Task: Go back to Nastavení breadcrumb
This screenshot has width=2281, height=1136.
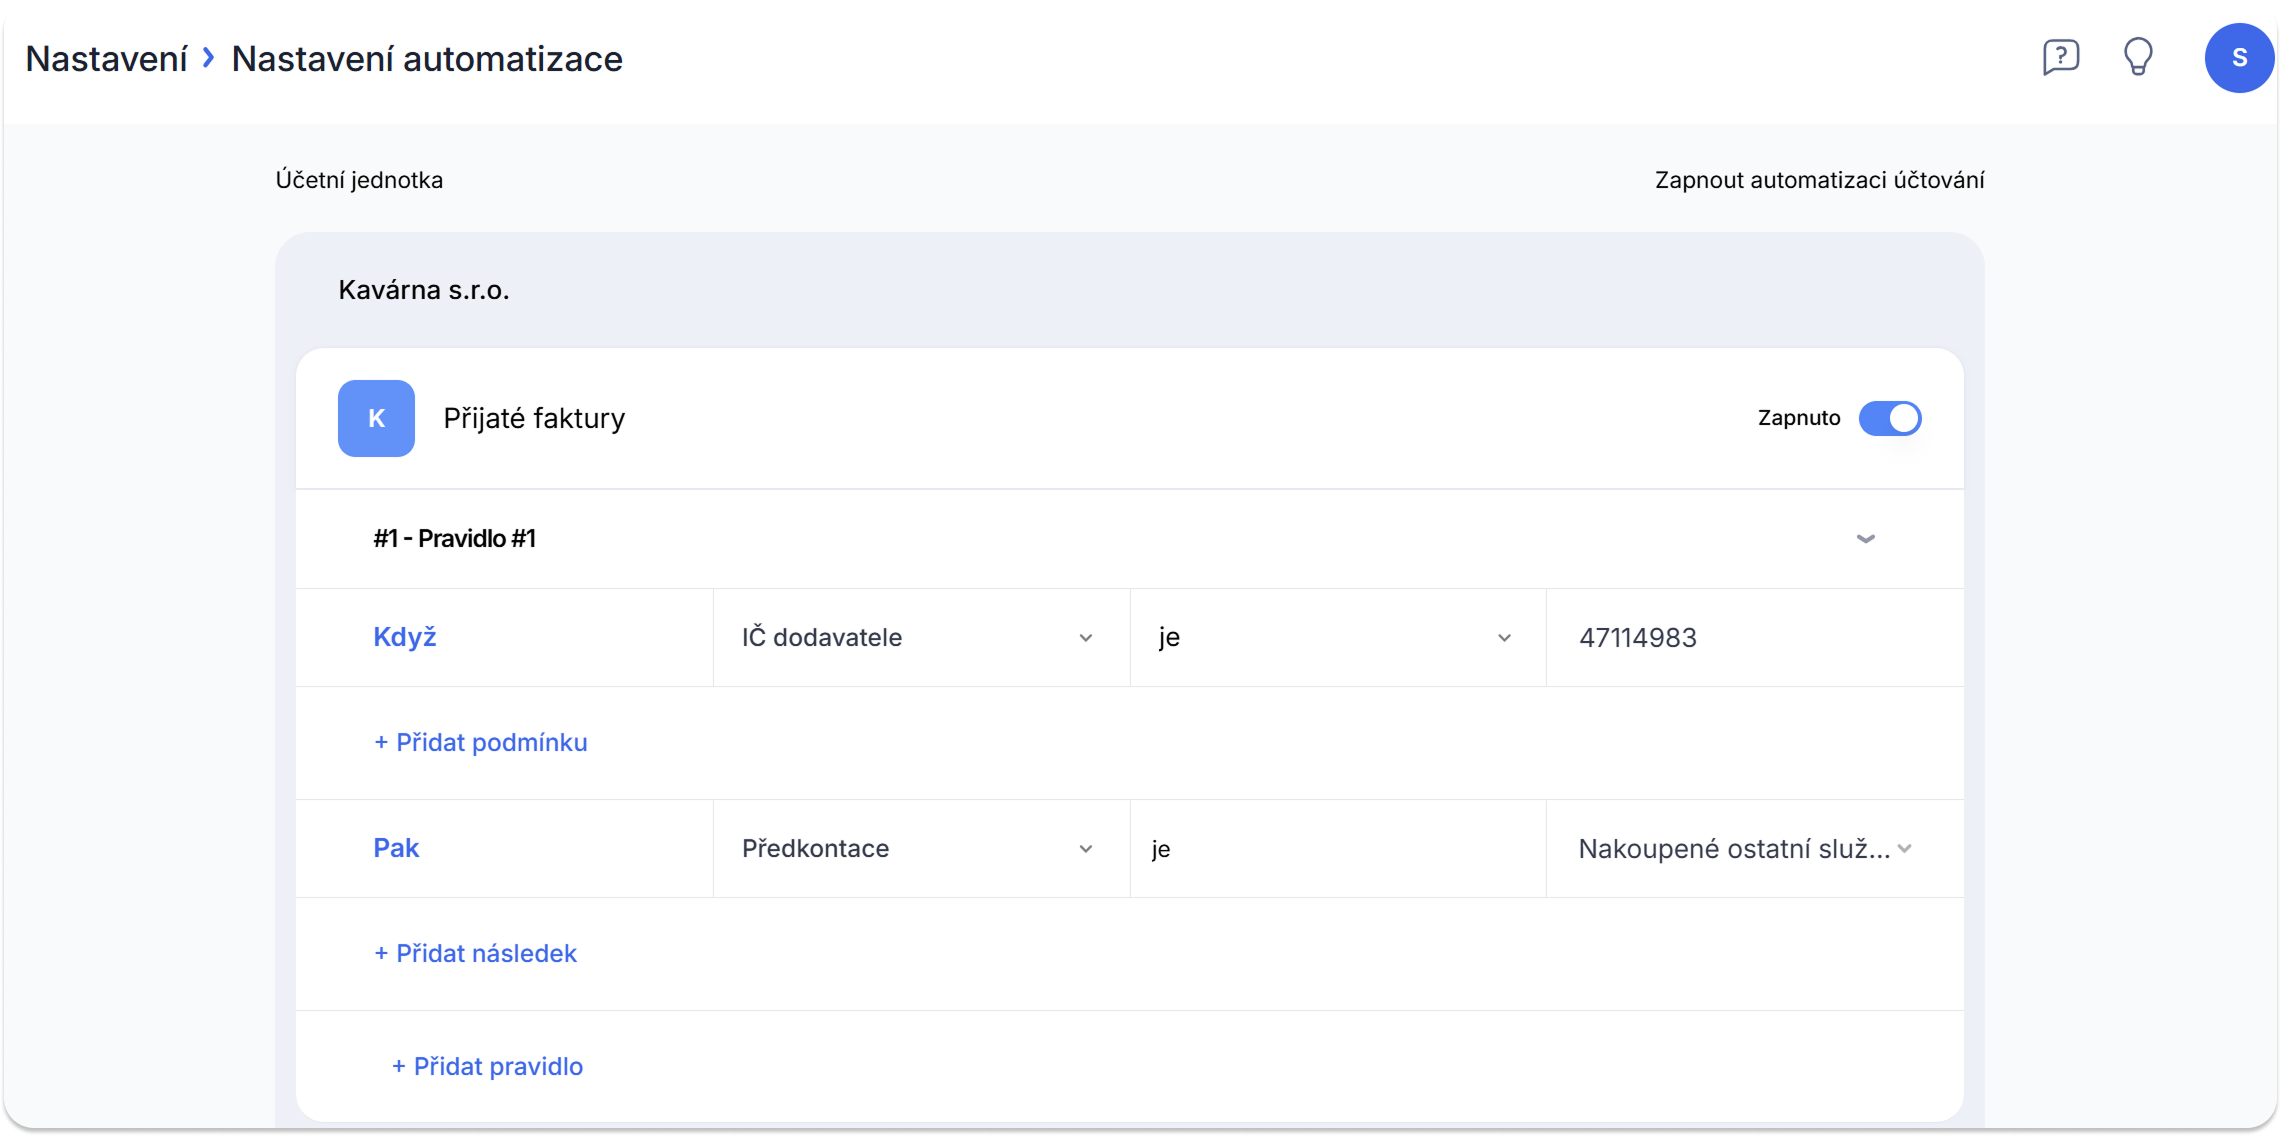Action: coord(106,59)
